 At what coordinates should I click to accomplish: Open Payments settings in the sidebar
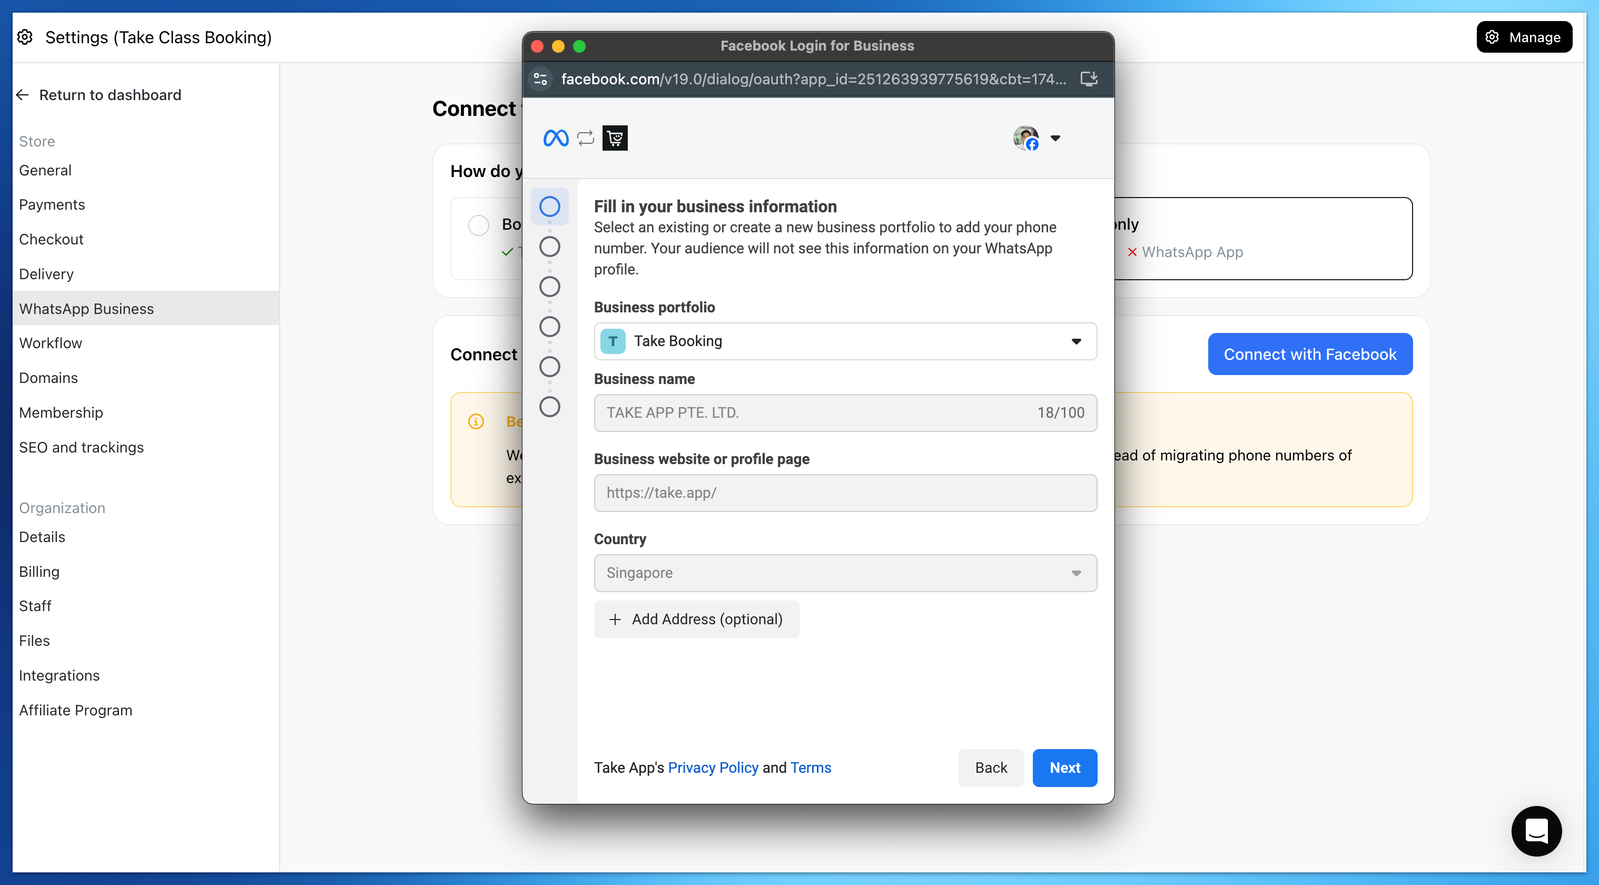click(146, 205)
